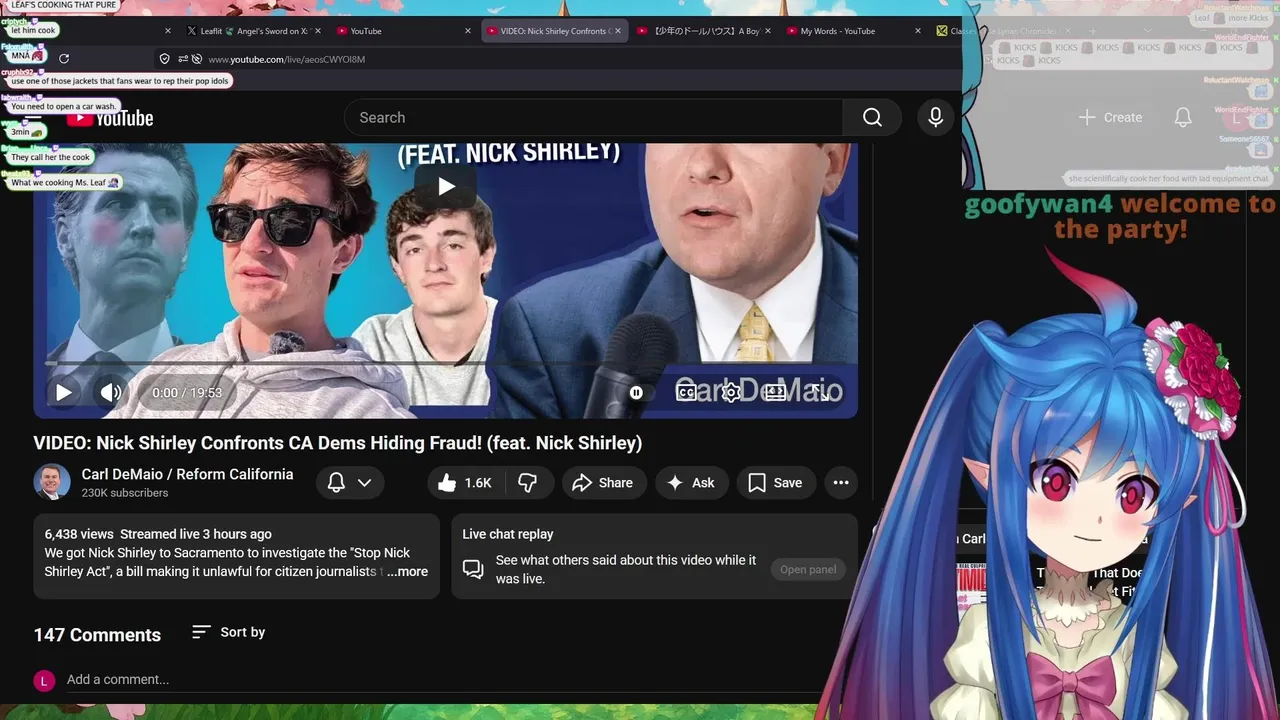
Task: Expand the subscription options dropdown chevron
Action: point(365,483)
